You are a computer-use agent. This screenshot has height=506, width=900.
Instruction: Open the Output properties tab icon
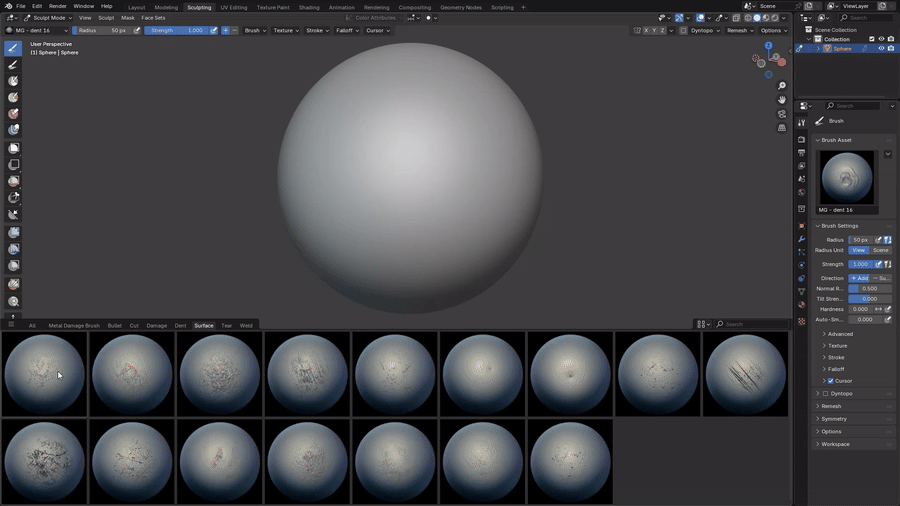click(802, 153)
